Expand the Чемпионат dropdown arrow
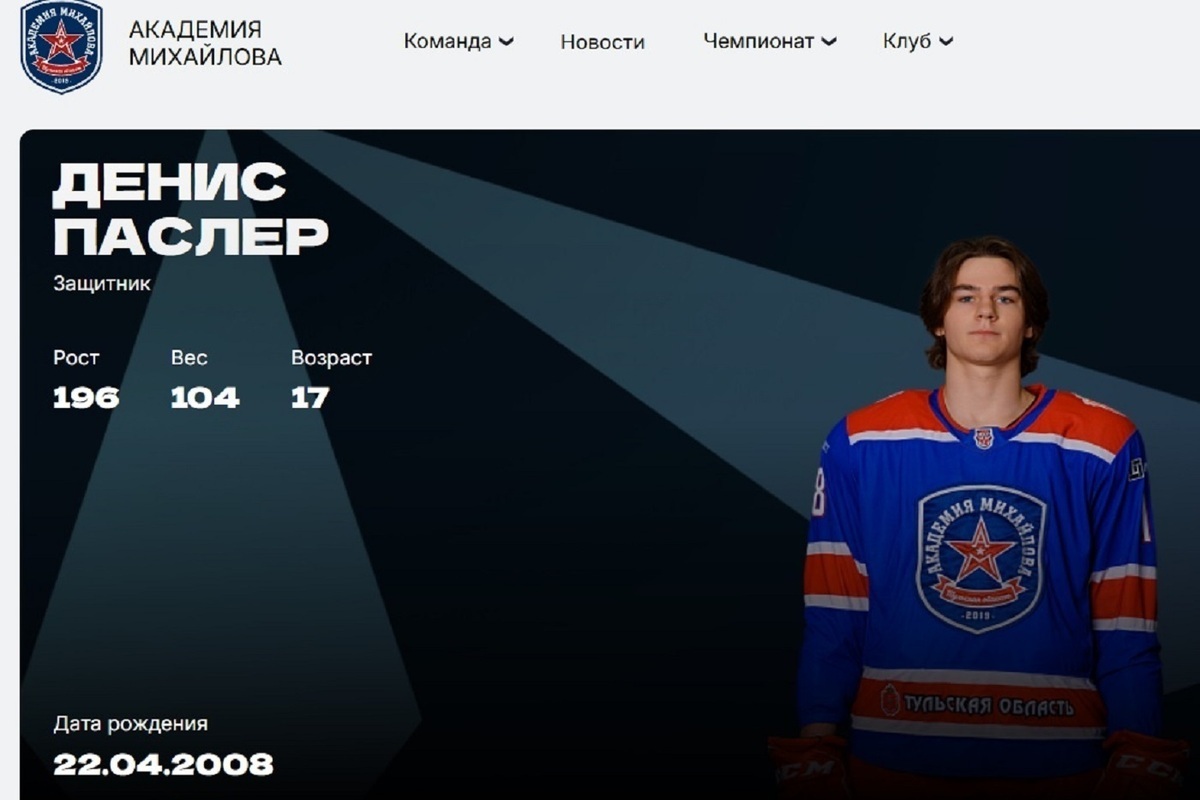 pos(829,42)
